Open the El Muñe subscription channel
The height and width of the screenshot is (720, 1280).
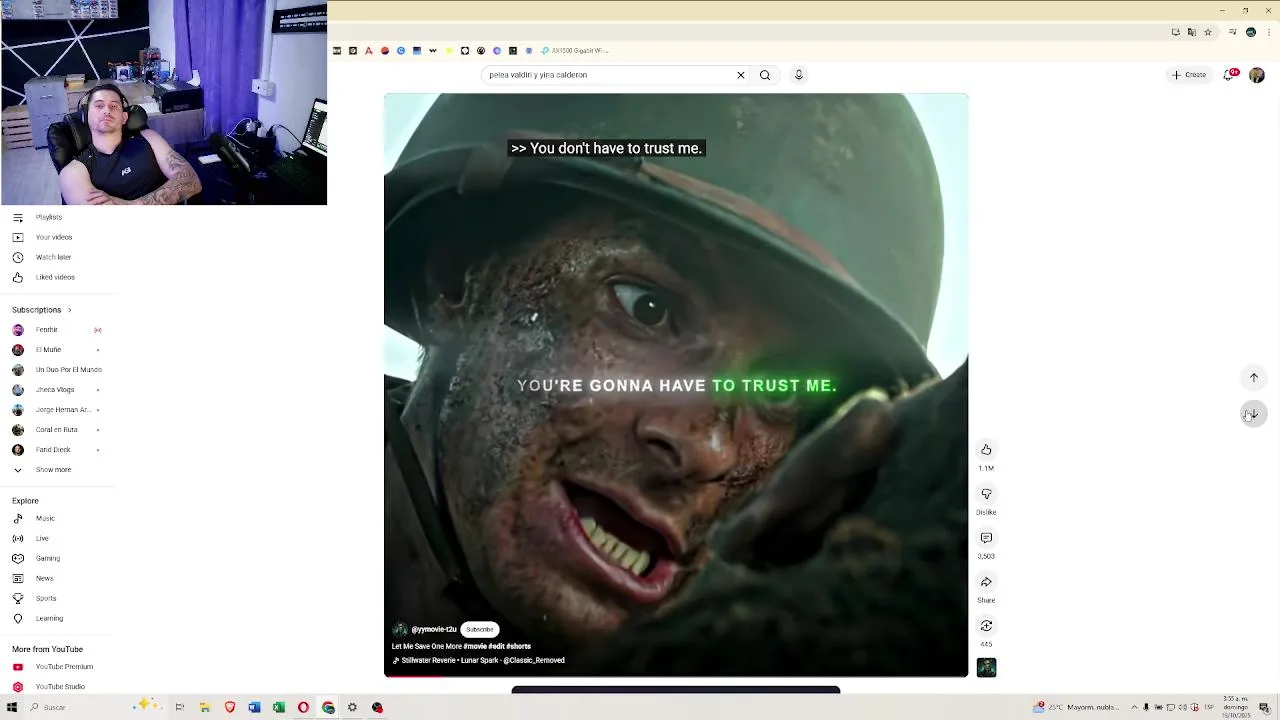pos(48,350)
